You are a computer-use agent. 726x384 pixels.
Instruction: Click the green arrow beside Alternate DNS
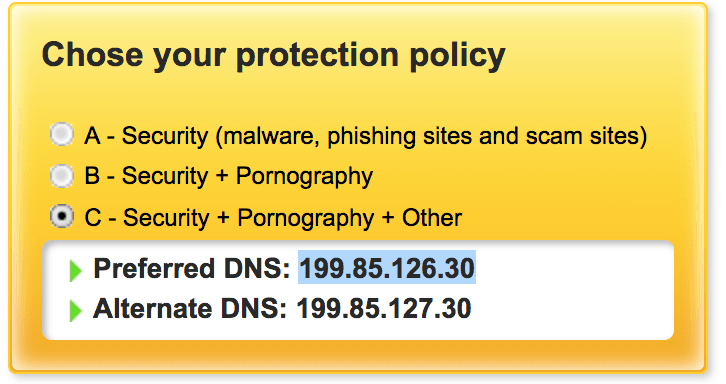[75, 310]
